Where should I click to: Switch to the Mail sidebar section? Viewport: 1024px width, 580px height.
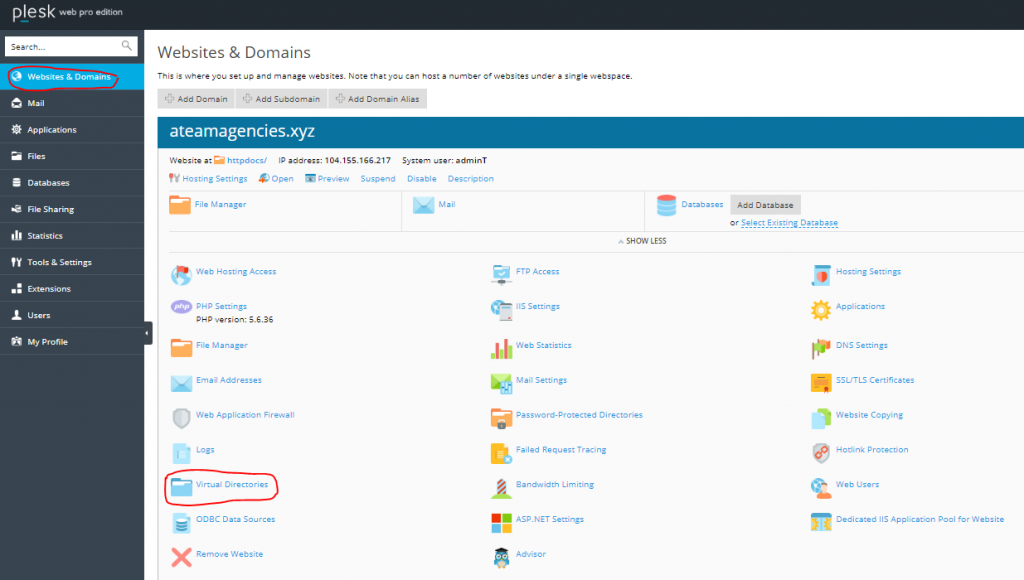click(40, 103)
